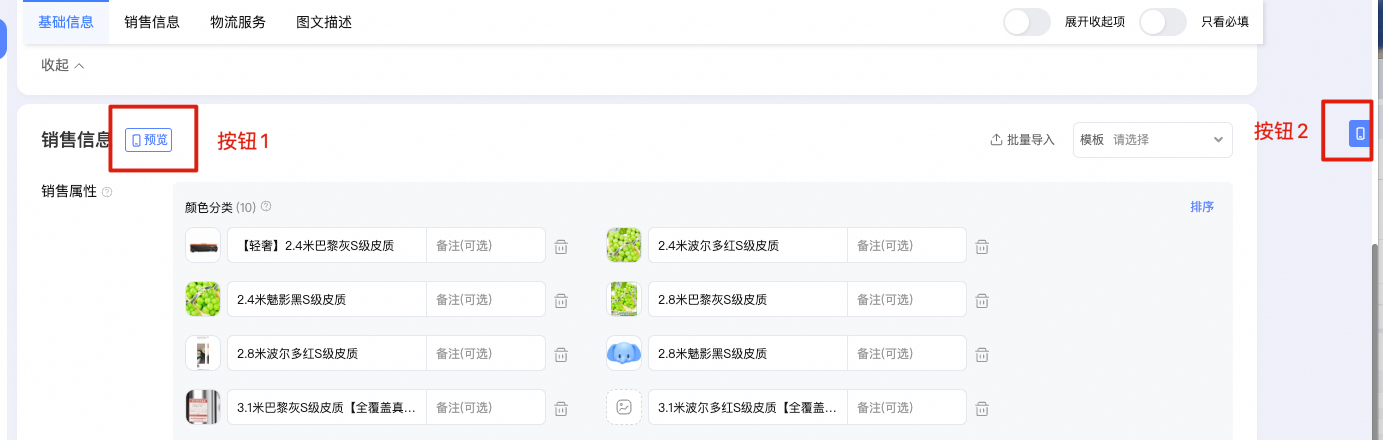Click 备注 field of 2.4米魅影黑S级皮质
The image size is (1383, 440).
coord(486,299)
